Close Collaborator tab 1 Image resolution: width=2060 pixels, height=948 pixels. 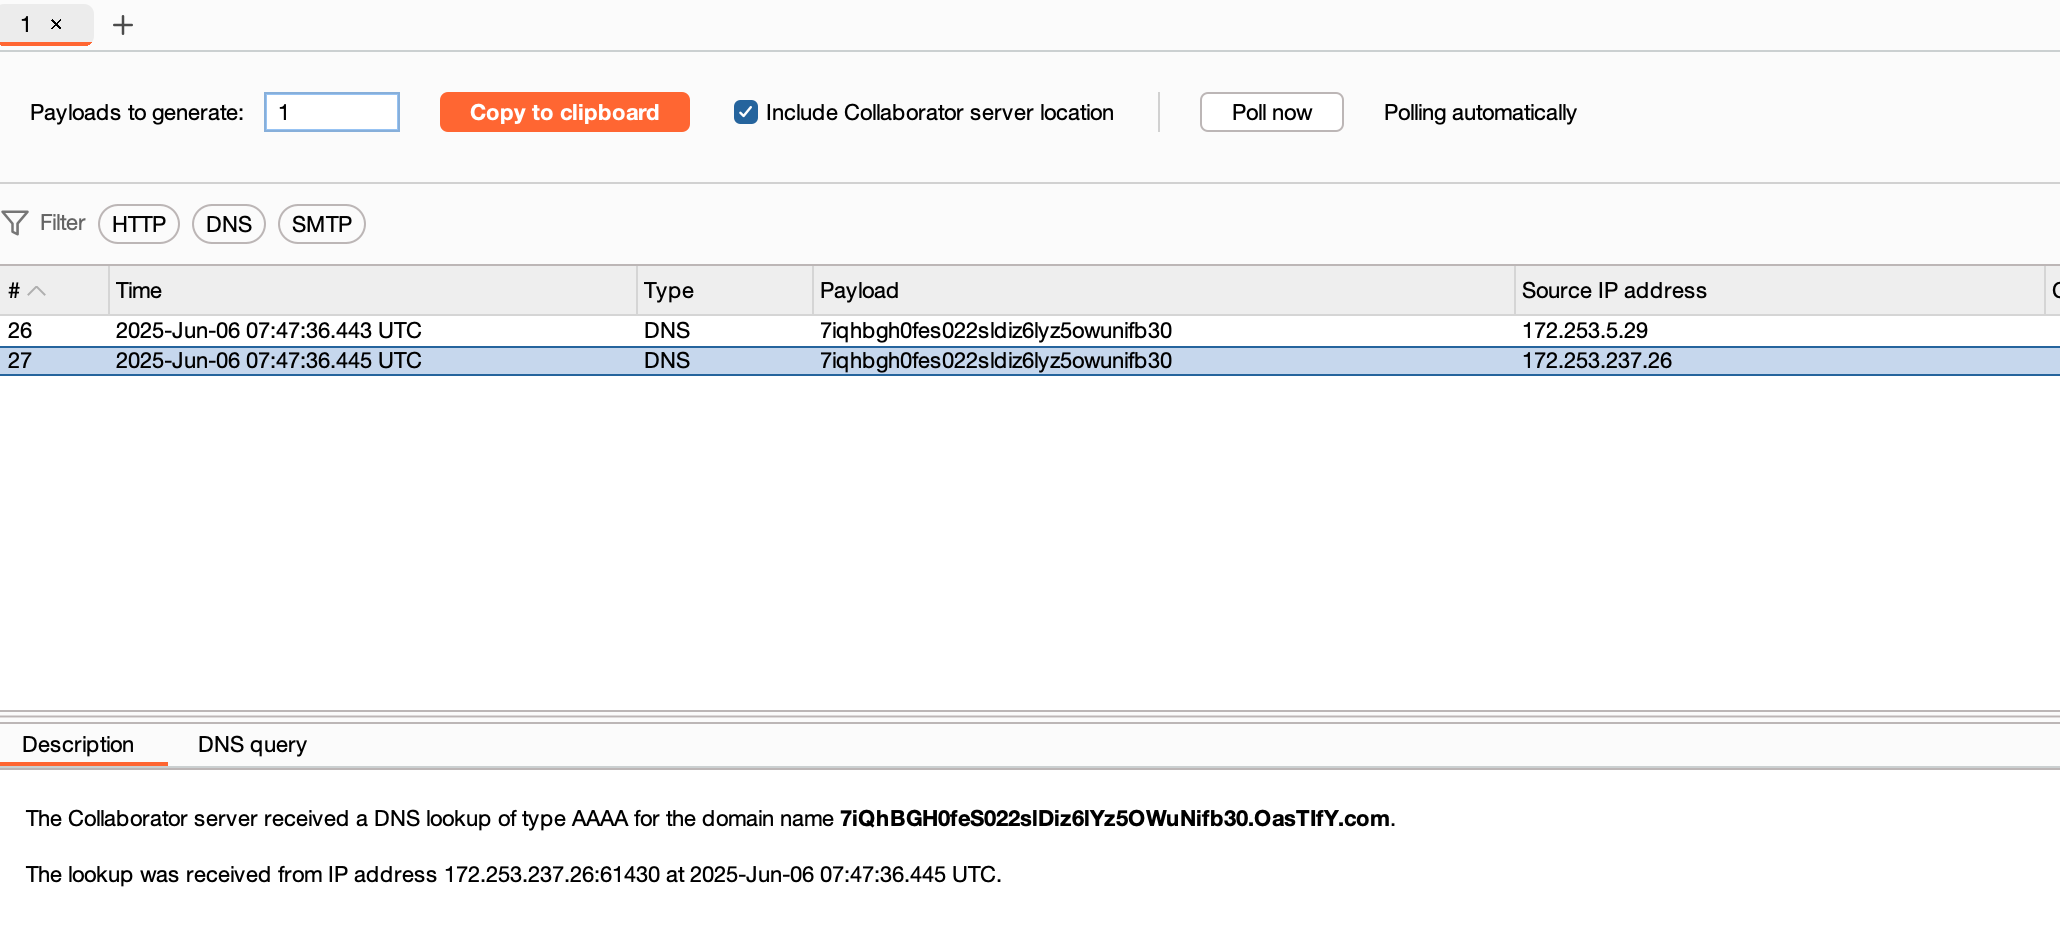(57, 24)
